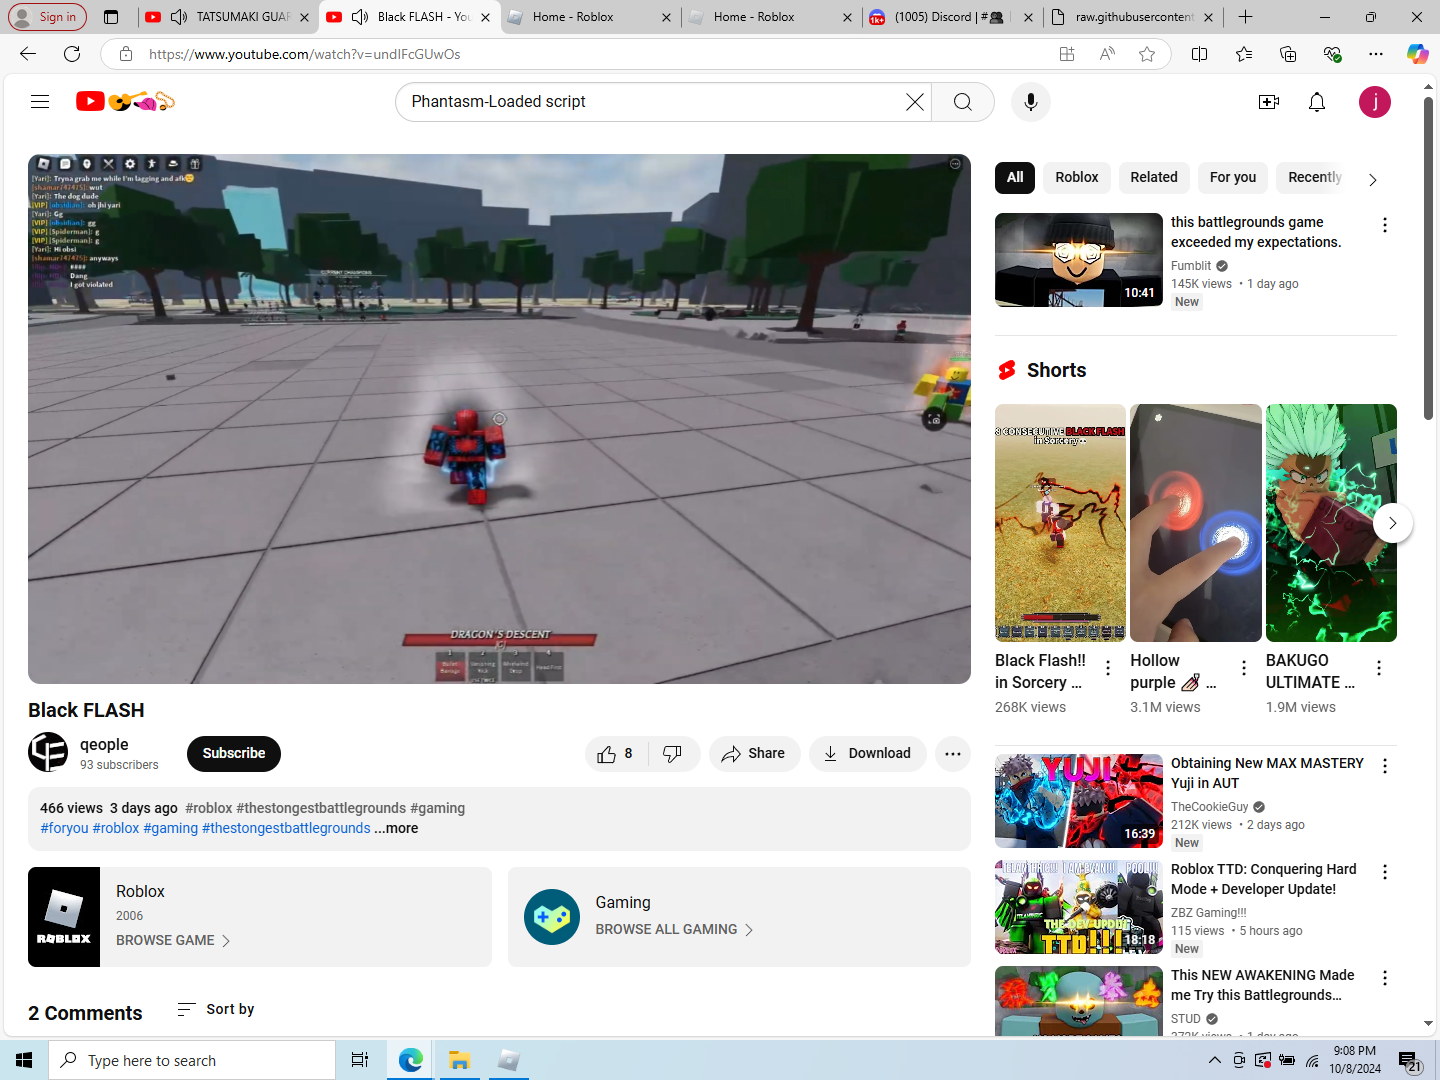Viewport: 1440px width, 1080px height.
Task: Browse the Roblox game page
Action: tap(173, 941)
